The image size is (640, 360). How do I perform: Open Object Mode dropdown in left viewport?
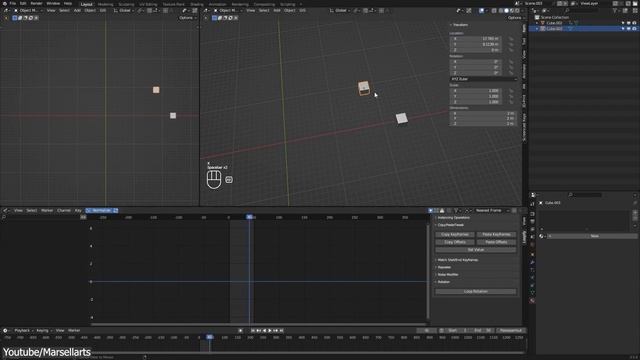pos(29,10)
